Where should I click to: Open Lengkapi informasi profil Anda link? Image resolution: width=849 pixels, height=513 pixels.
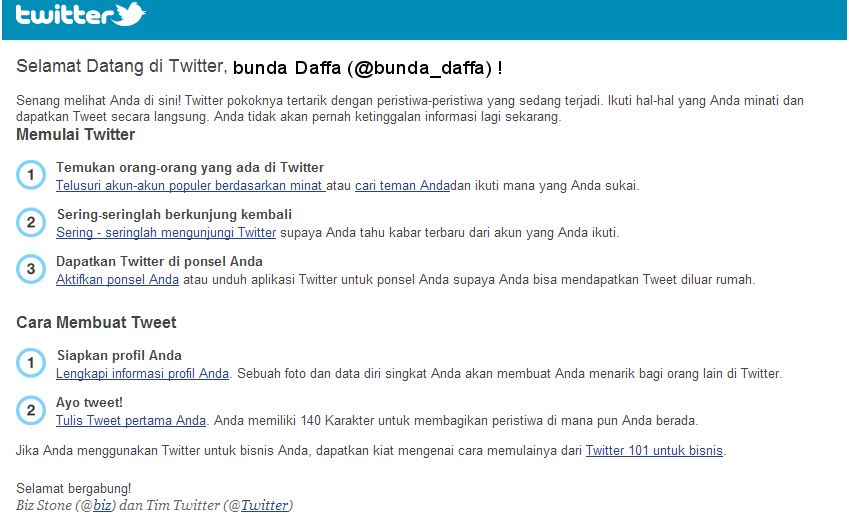142,374
